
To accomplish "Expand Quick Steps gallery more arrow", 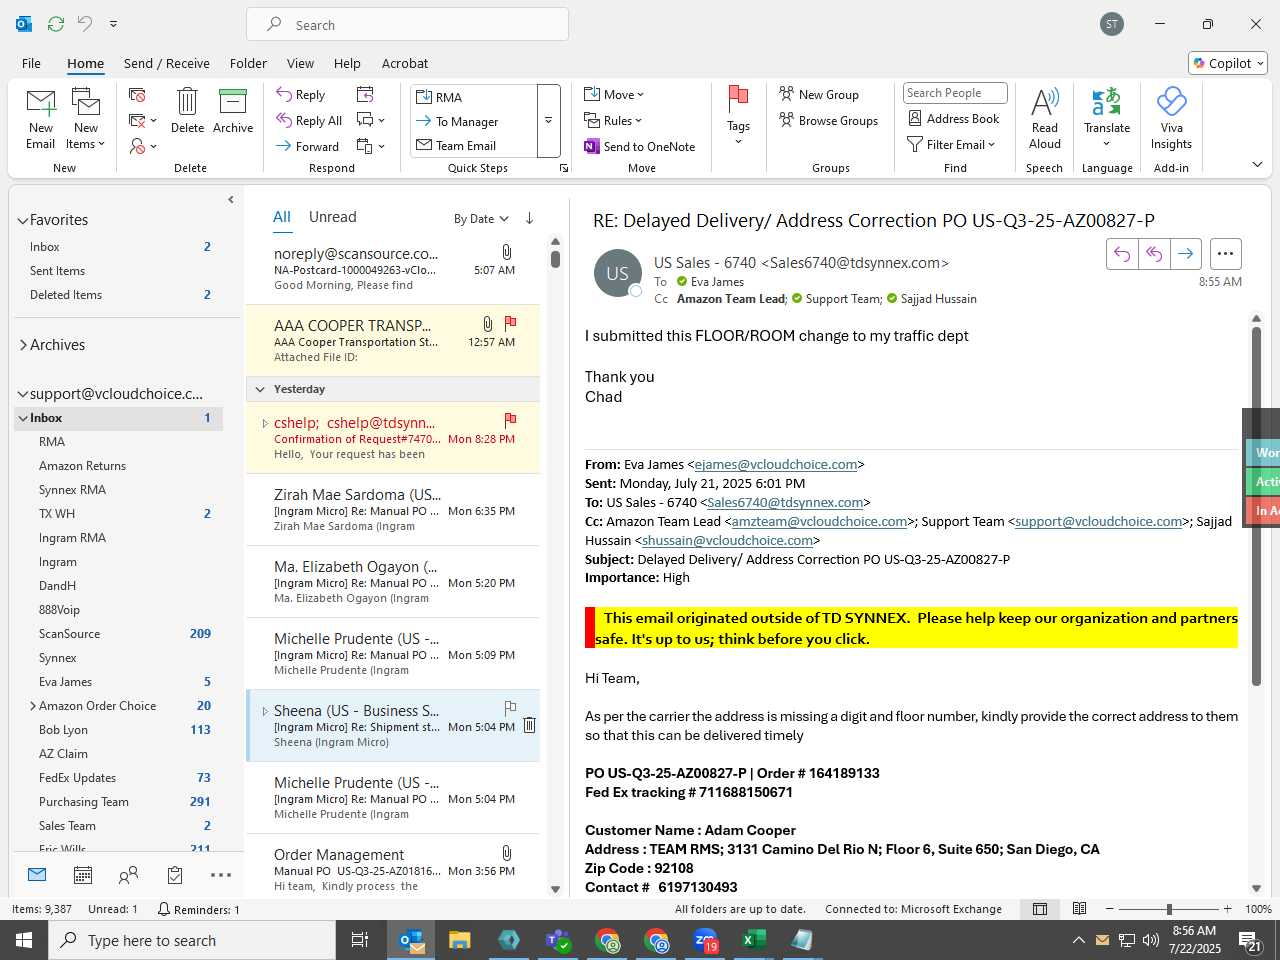I will tap(548, 121).
